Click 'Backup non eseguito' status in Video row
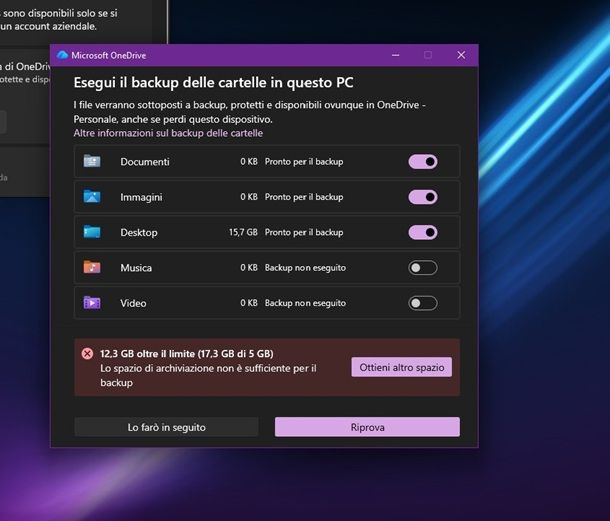The image size is (610, 521). tap(305, 303)
